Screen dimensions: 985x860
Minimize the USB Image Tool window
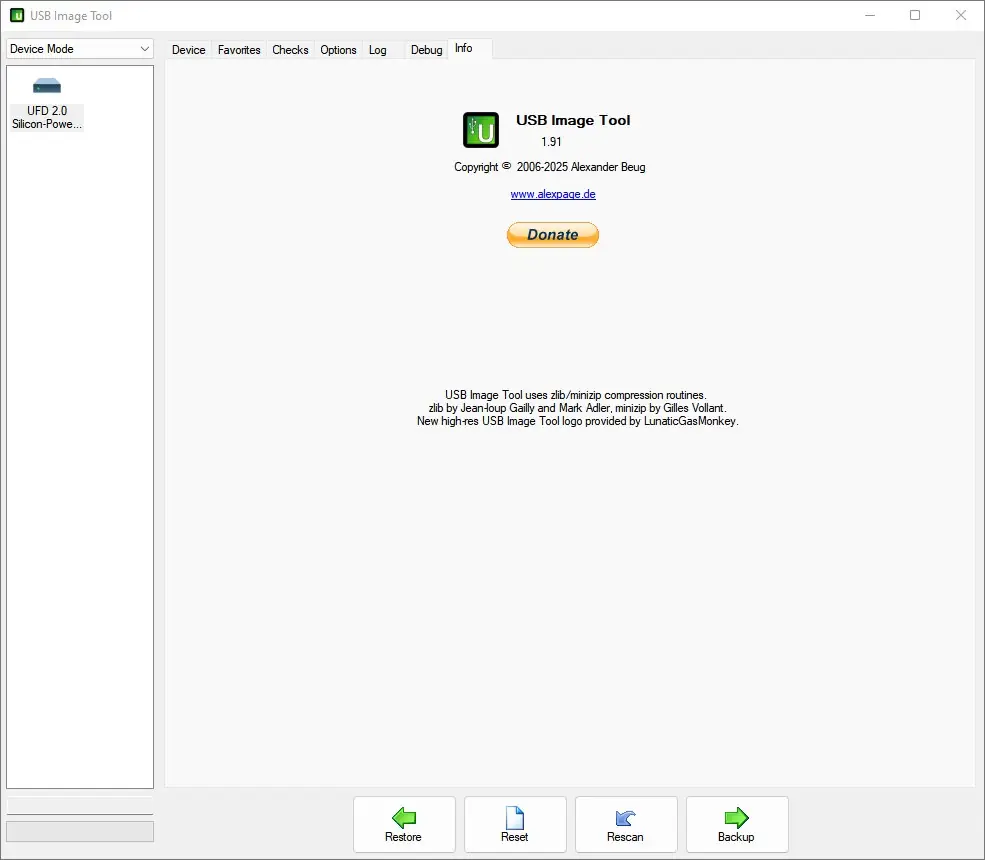coord(870,15)
